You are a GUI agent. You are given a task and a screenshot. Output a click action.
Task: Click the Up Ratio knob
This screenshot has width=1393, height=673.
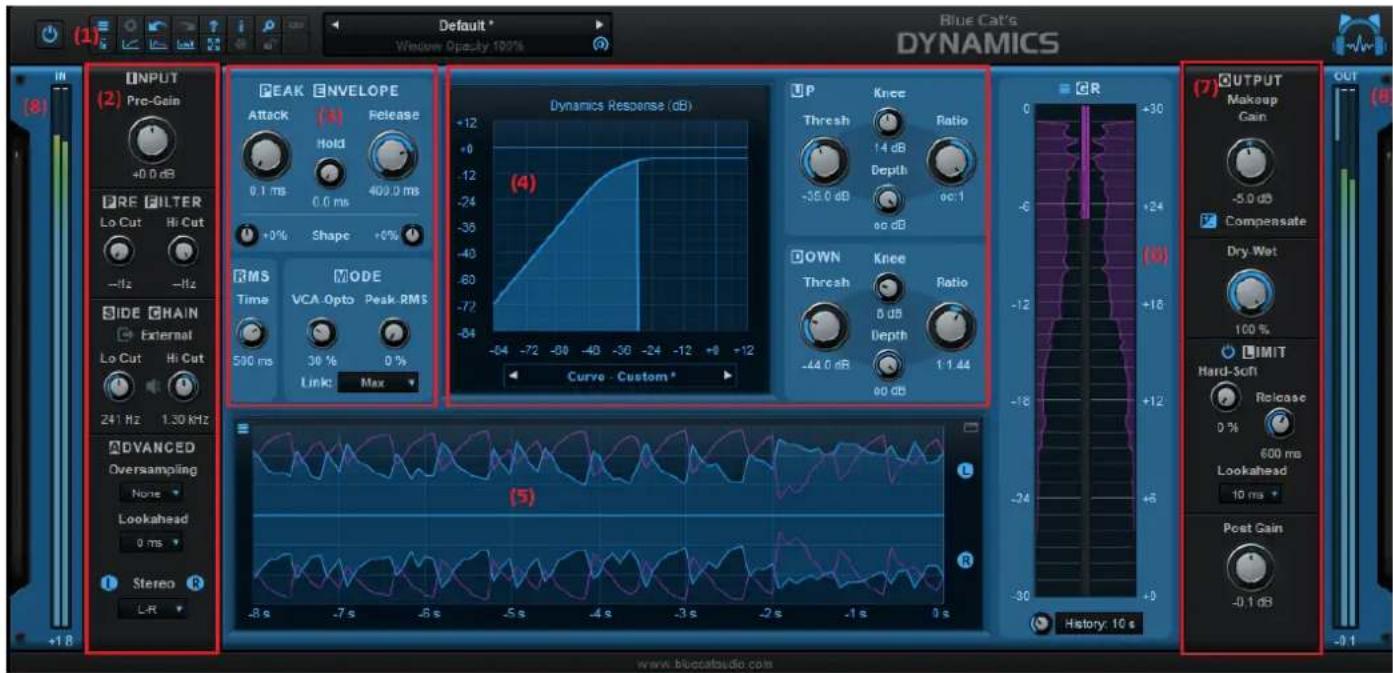(x=951, y=160)
